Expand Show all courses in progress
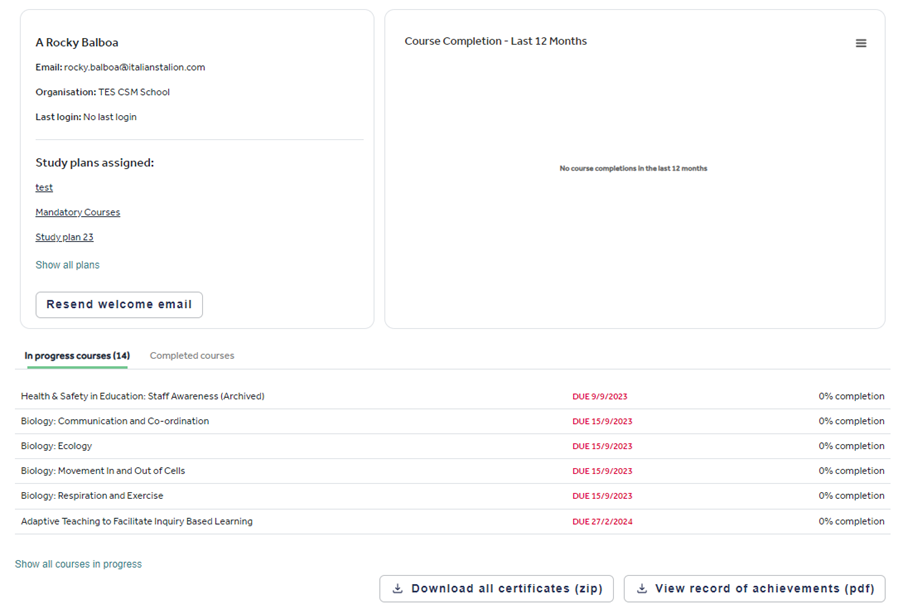The height and width of the screenshot is (609, 903). [78, 563]
